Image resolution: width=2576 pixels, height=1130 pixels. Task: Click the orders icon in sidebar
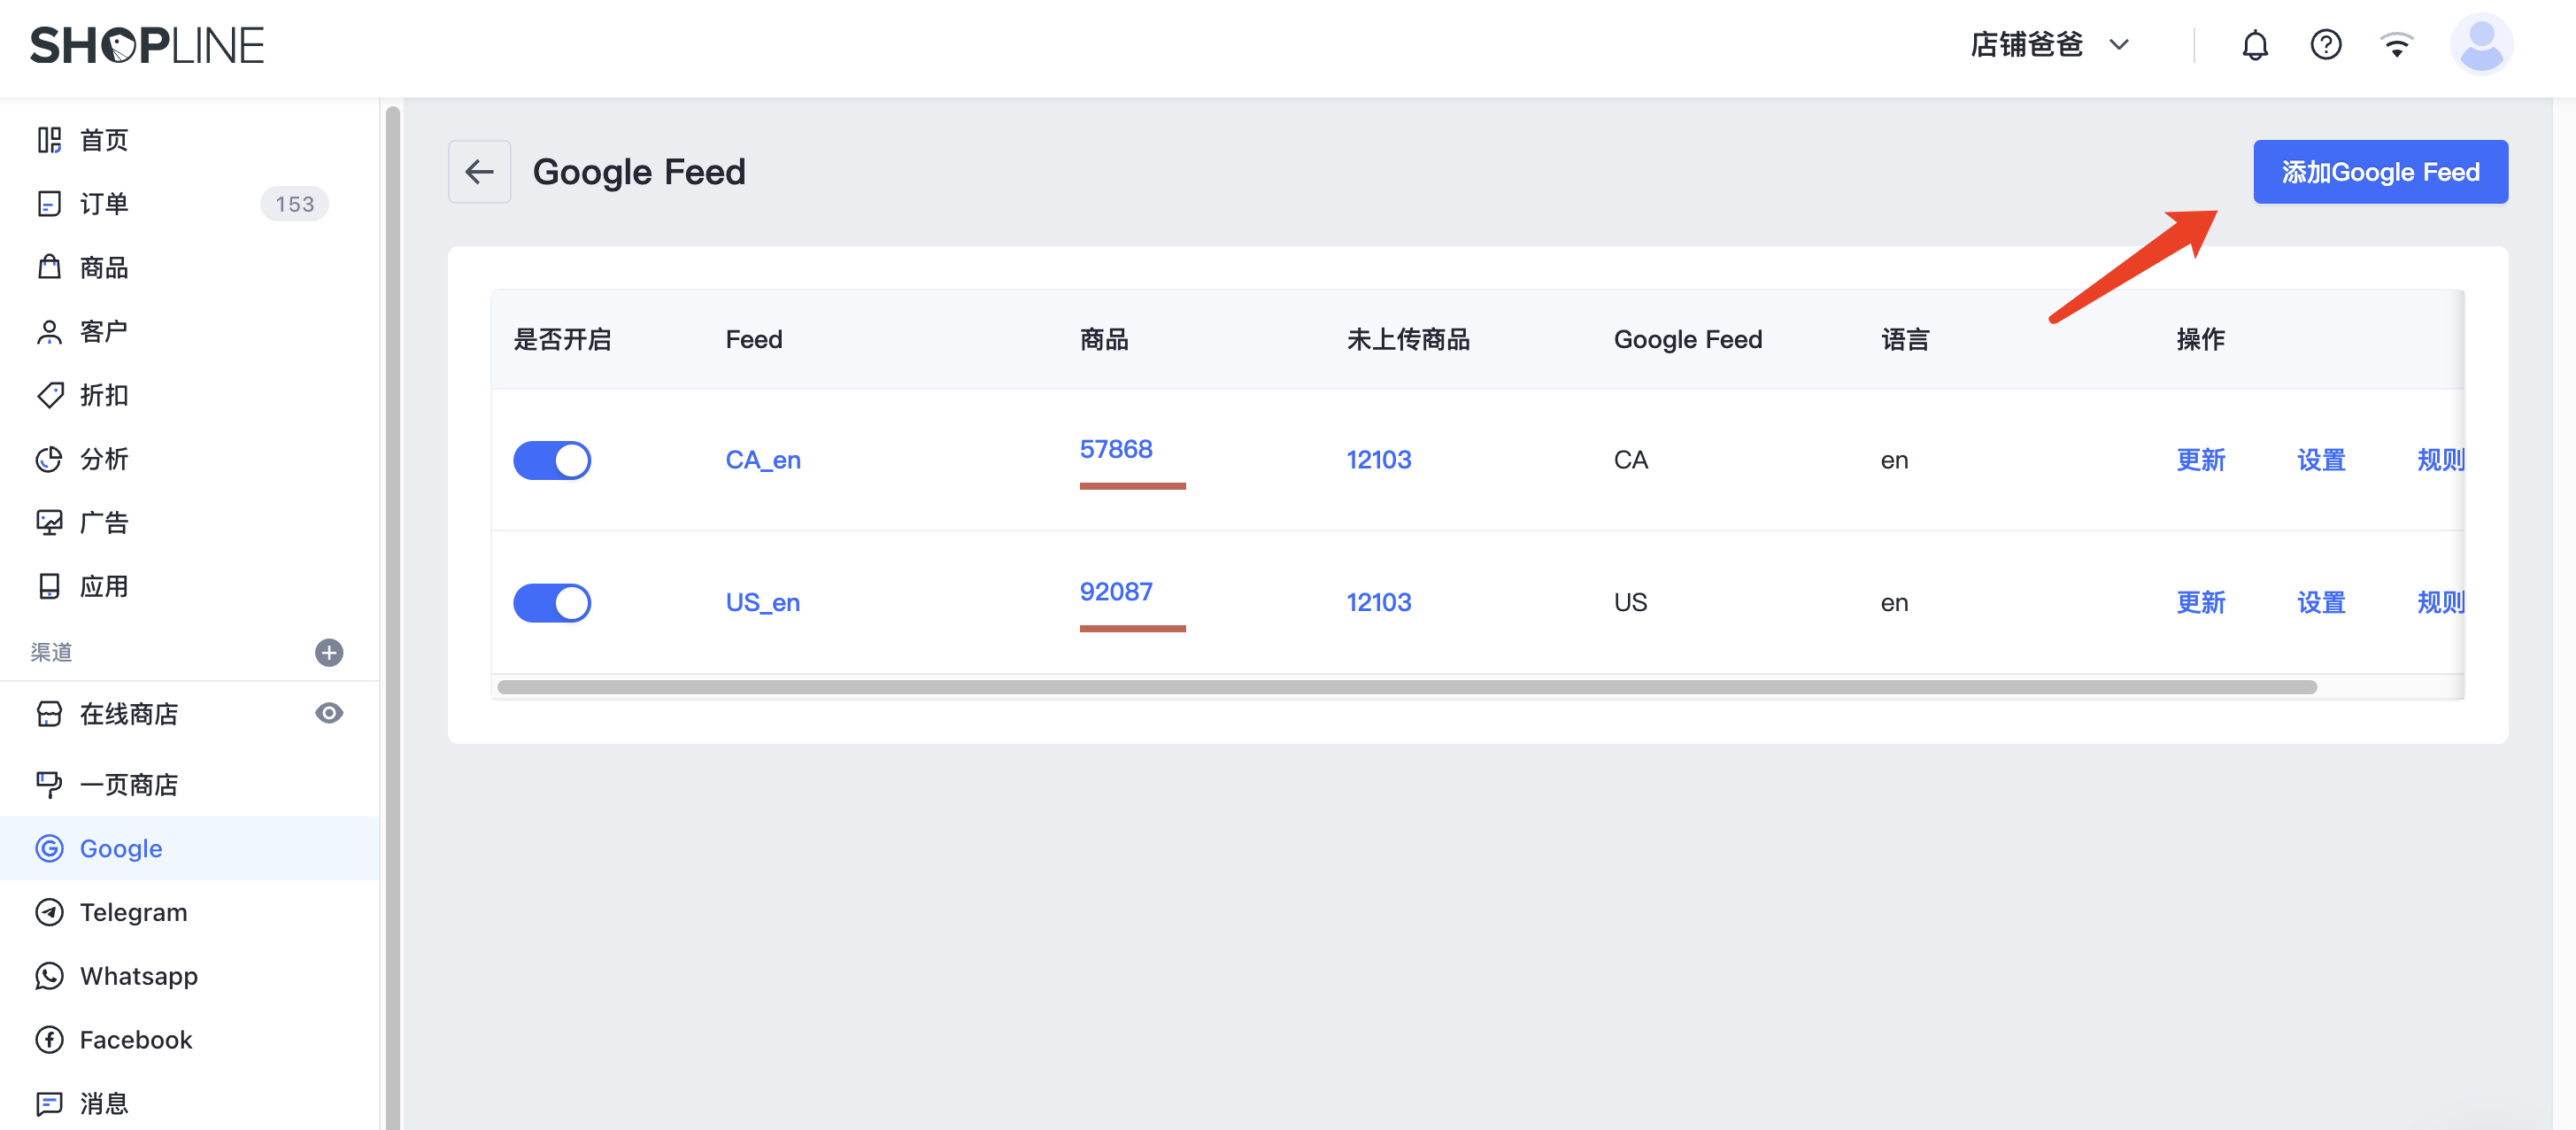coord(49,204)
